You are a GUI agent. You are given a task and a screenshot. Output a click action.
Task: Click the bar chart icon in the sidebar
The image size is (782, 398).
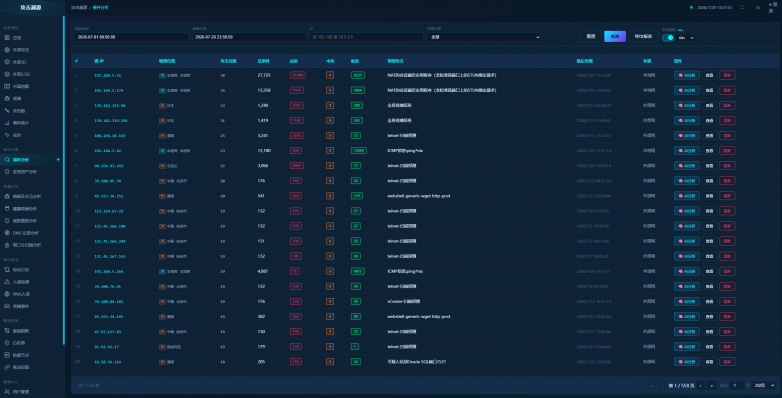click(x=7, y=123)
